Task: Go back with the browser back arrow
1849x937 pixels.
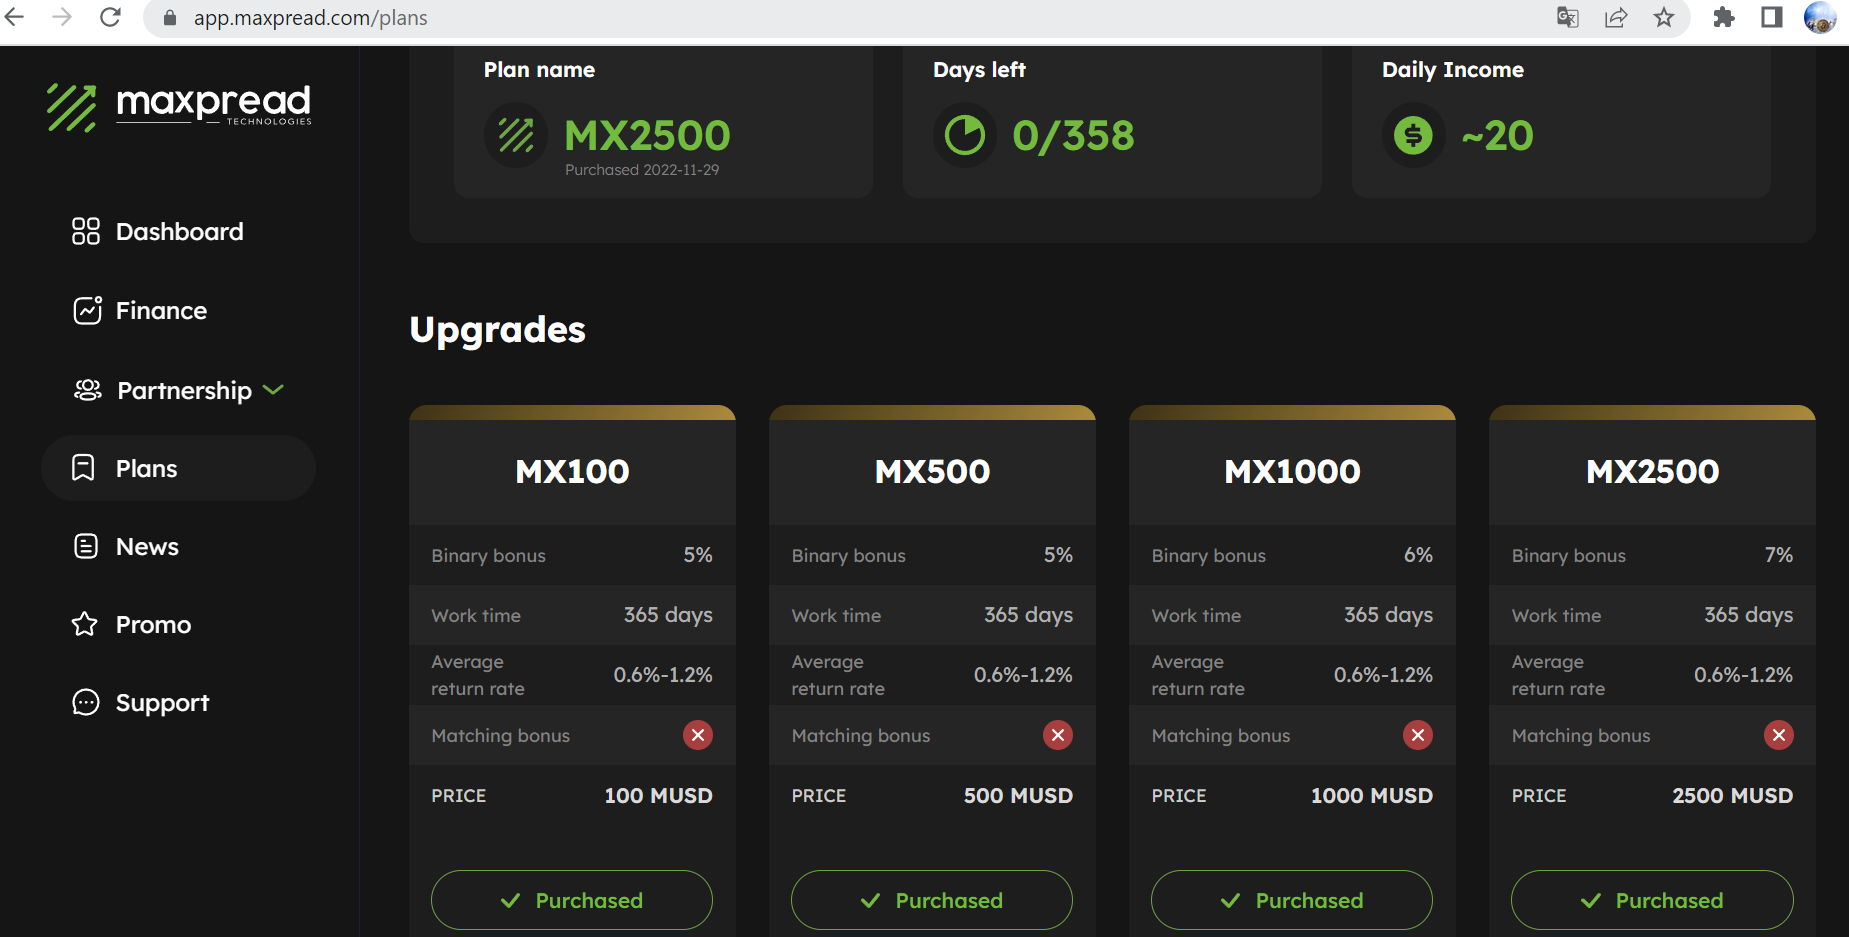Action: [x=15, y=17]
